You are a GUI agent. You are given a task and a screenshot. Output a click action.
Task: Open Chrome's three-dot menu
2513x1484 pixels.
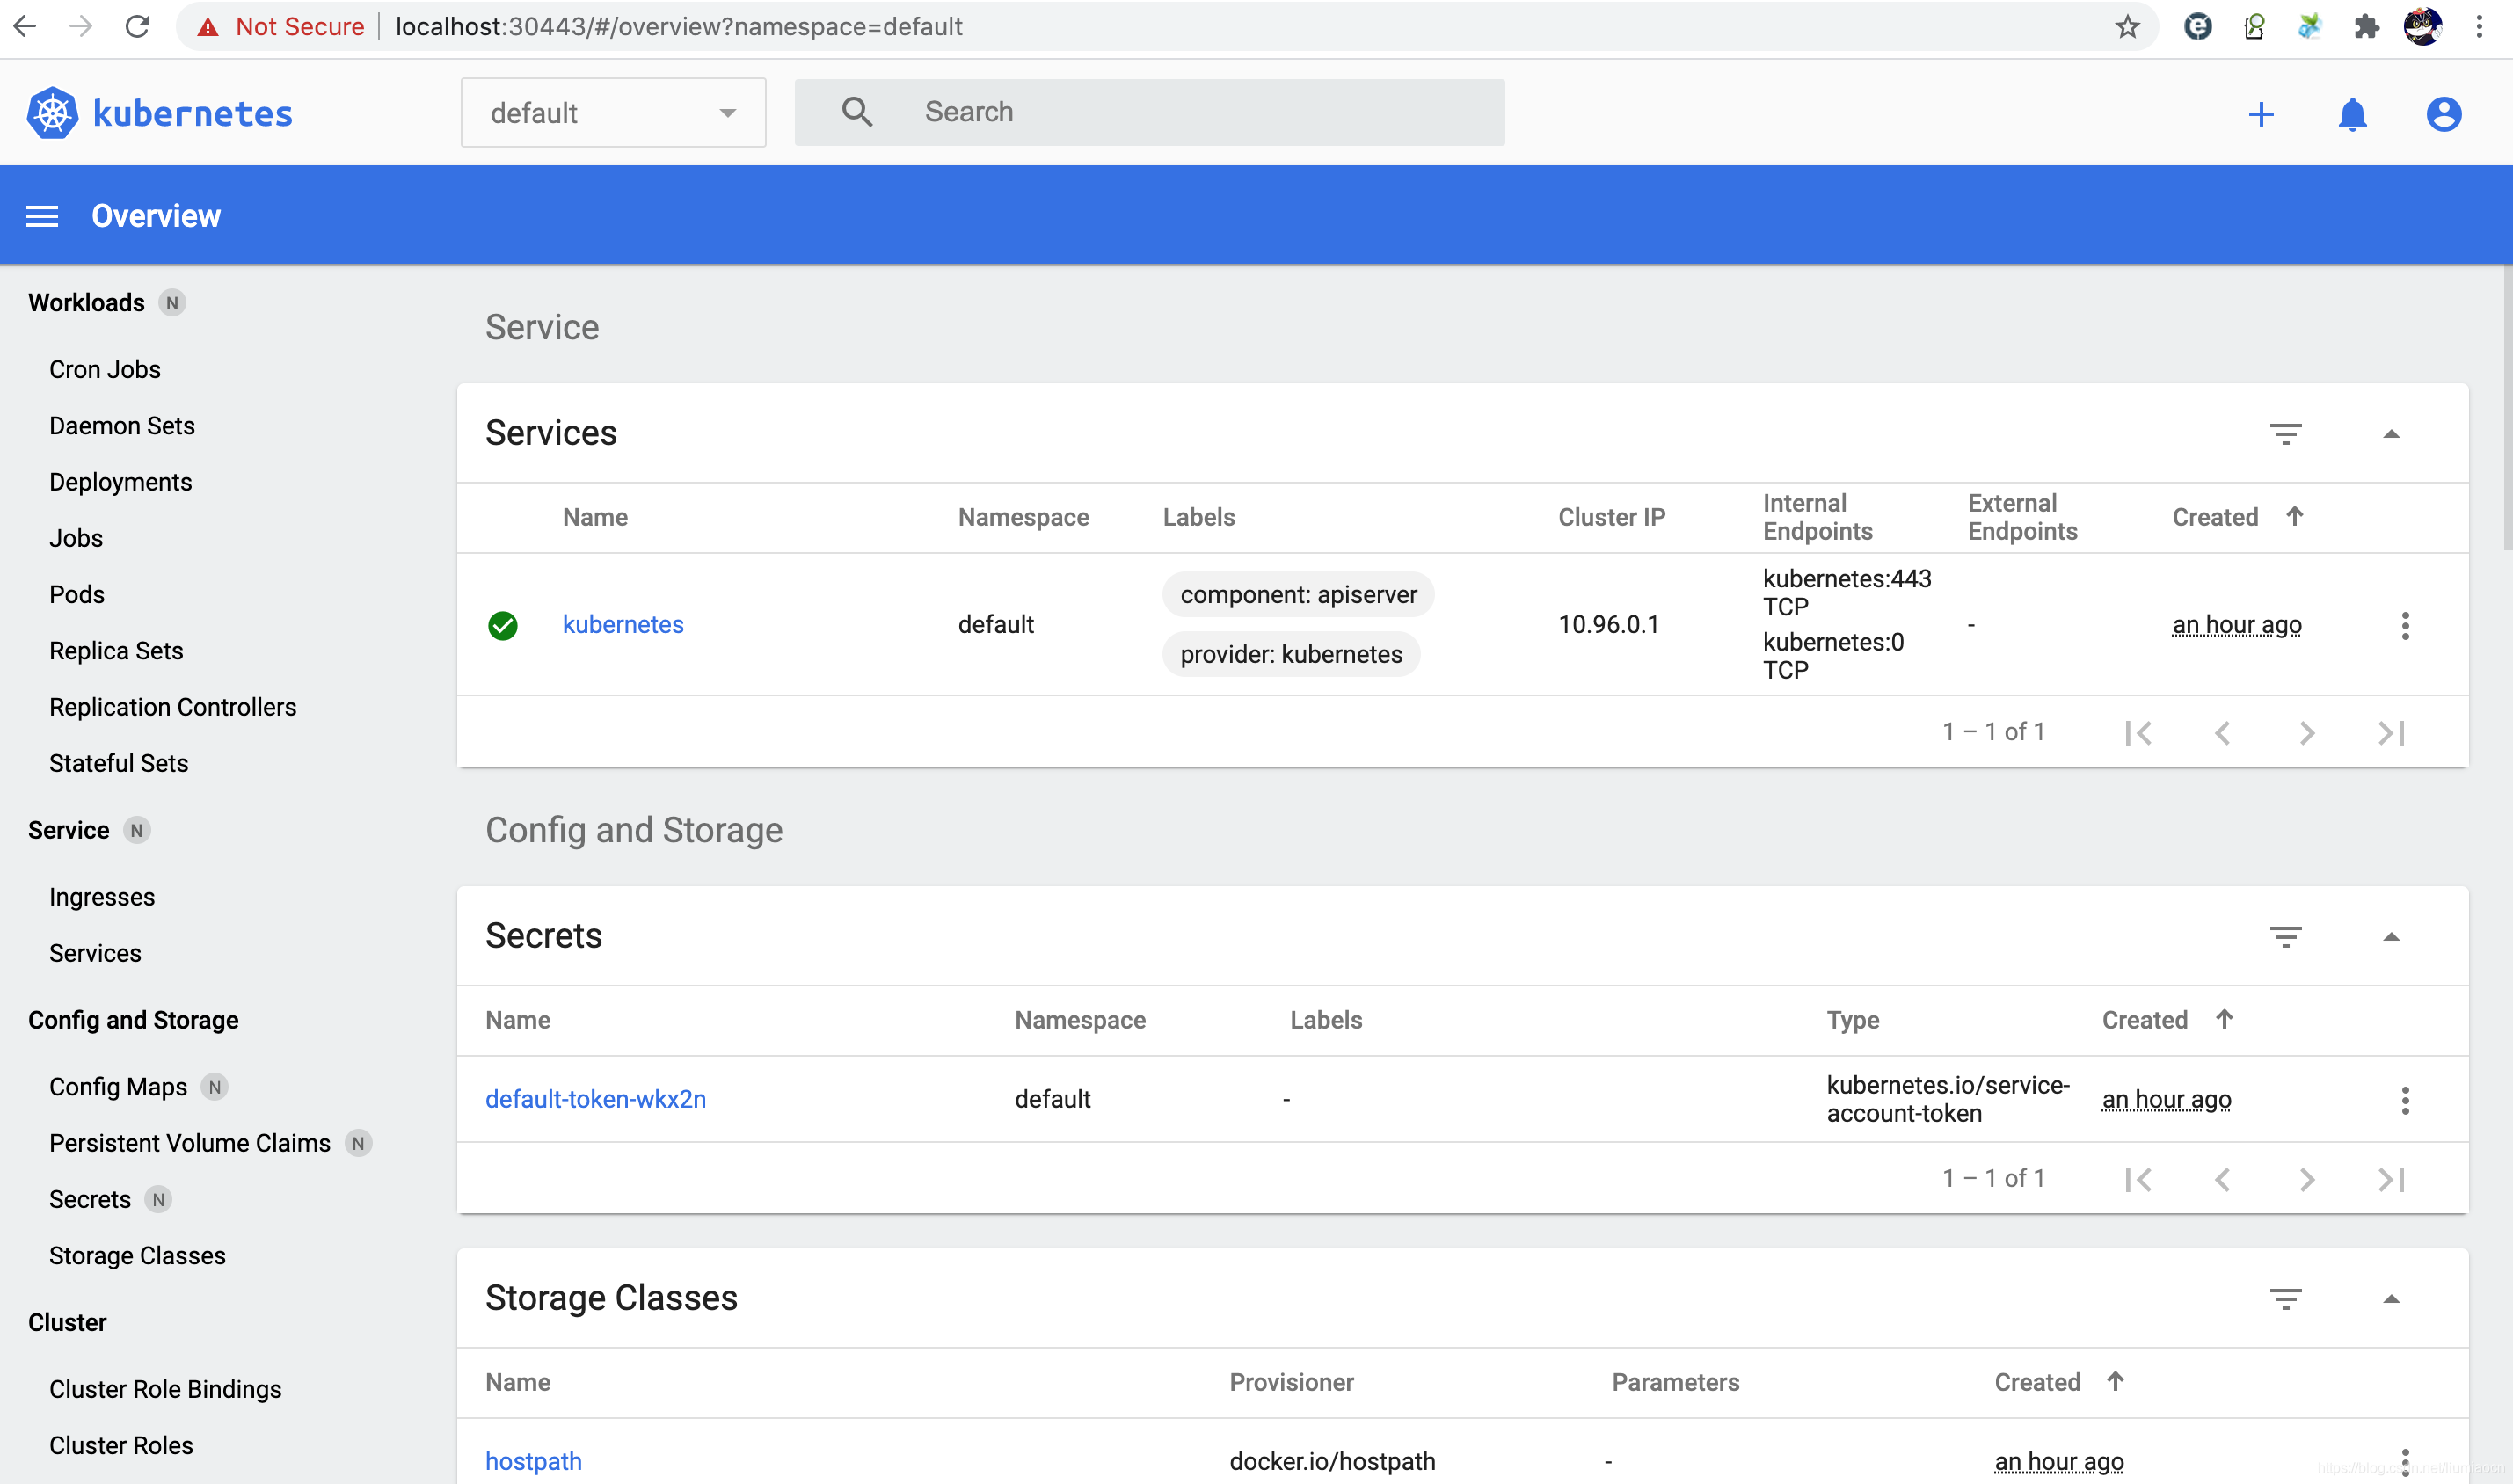(2479, 27)
